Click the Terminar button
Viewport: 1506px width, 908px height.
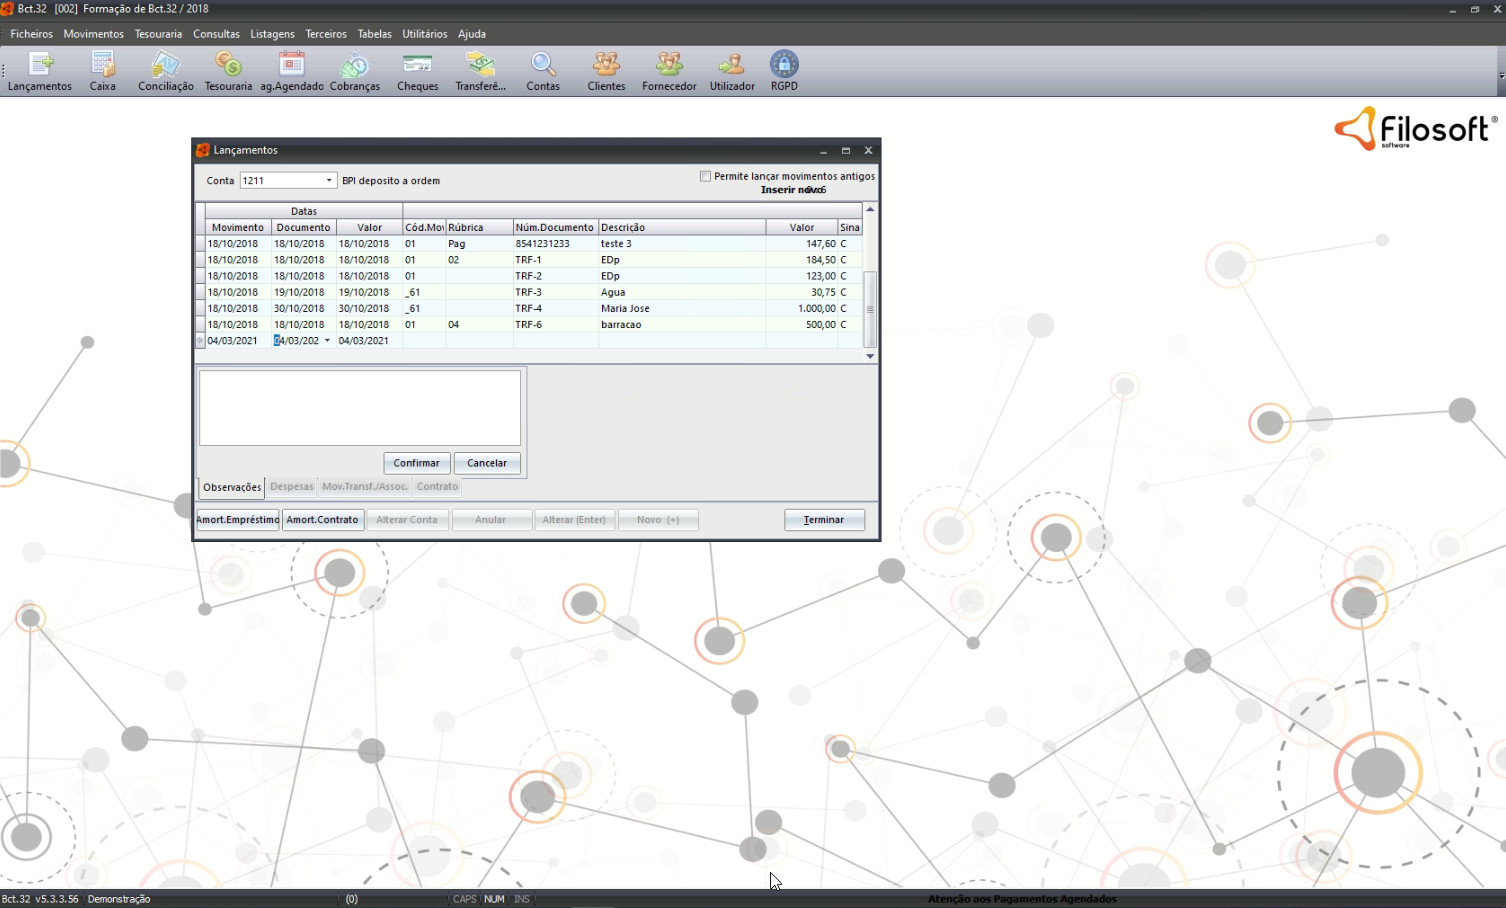(824, 520)
